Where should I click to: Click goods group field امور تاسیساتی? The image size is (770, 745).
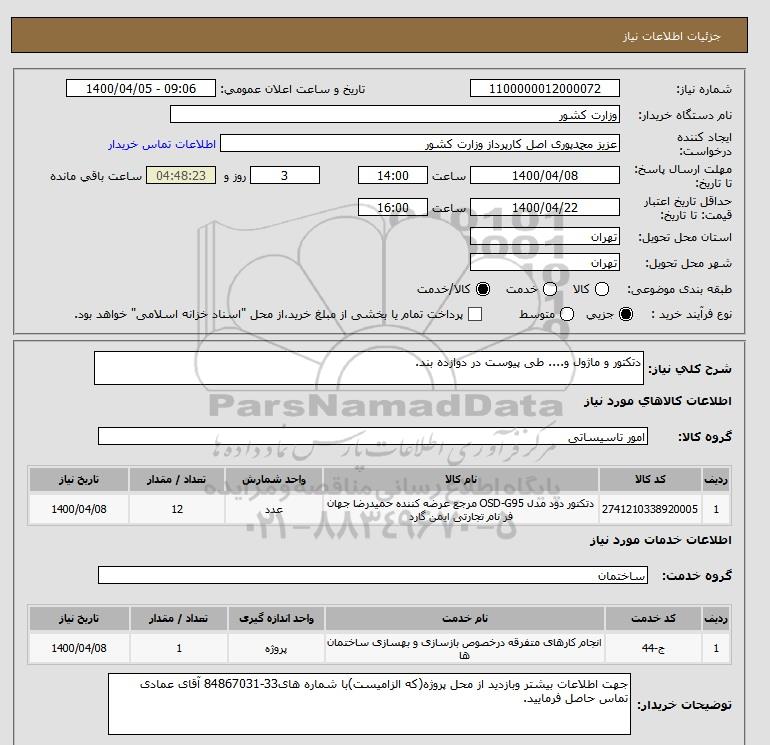click(x=373, y=436)
